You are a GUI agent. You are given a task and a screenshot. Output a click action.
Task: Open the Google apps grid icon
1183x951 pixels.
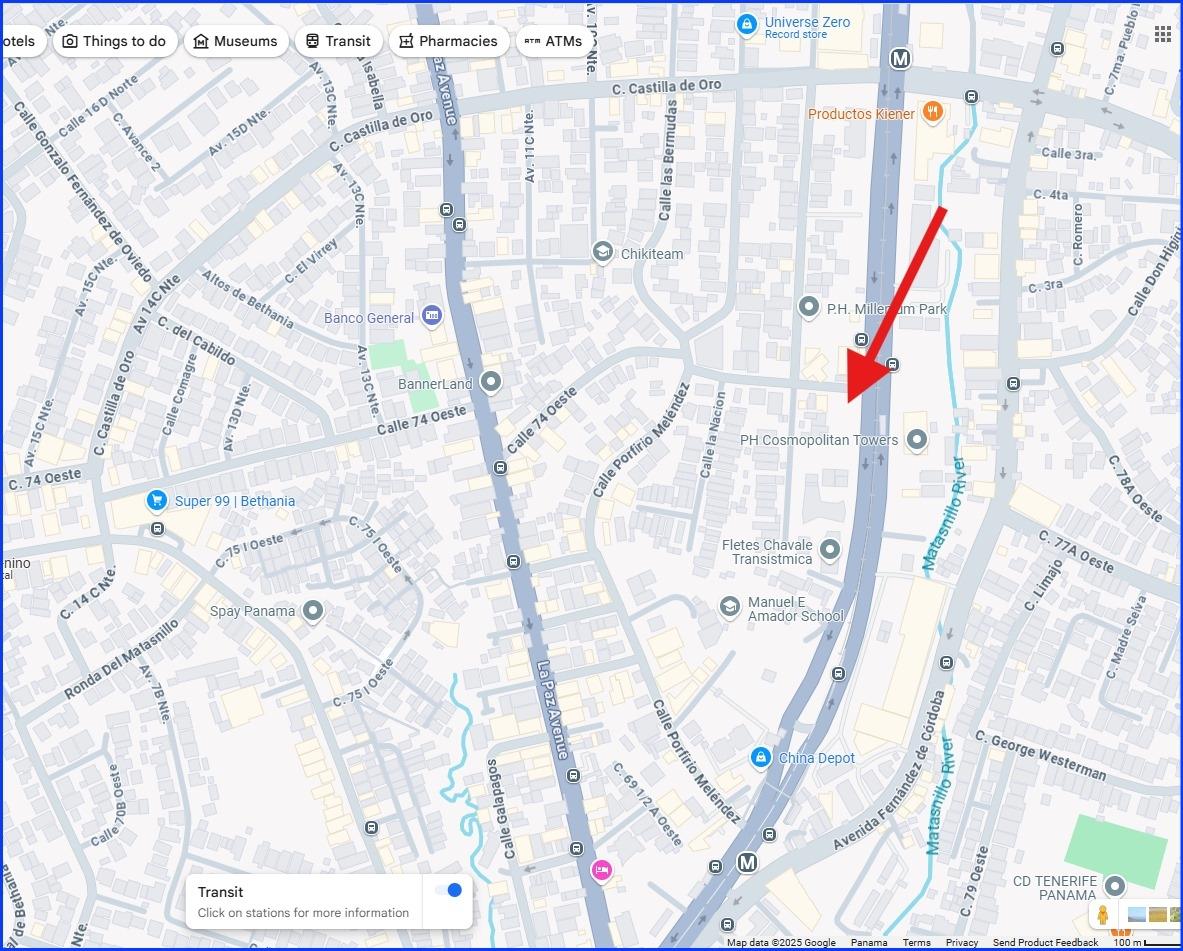[1163, 34]
